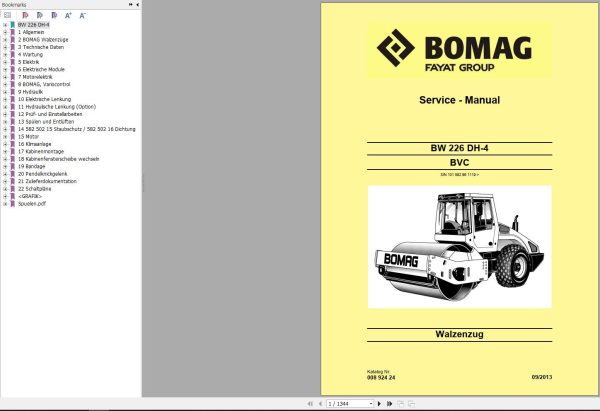This screenshot has height=411, width=600.
Task: Click the blue bookmark toolbar icon
Action: [x=54, y=15]
